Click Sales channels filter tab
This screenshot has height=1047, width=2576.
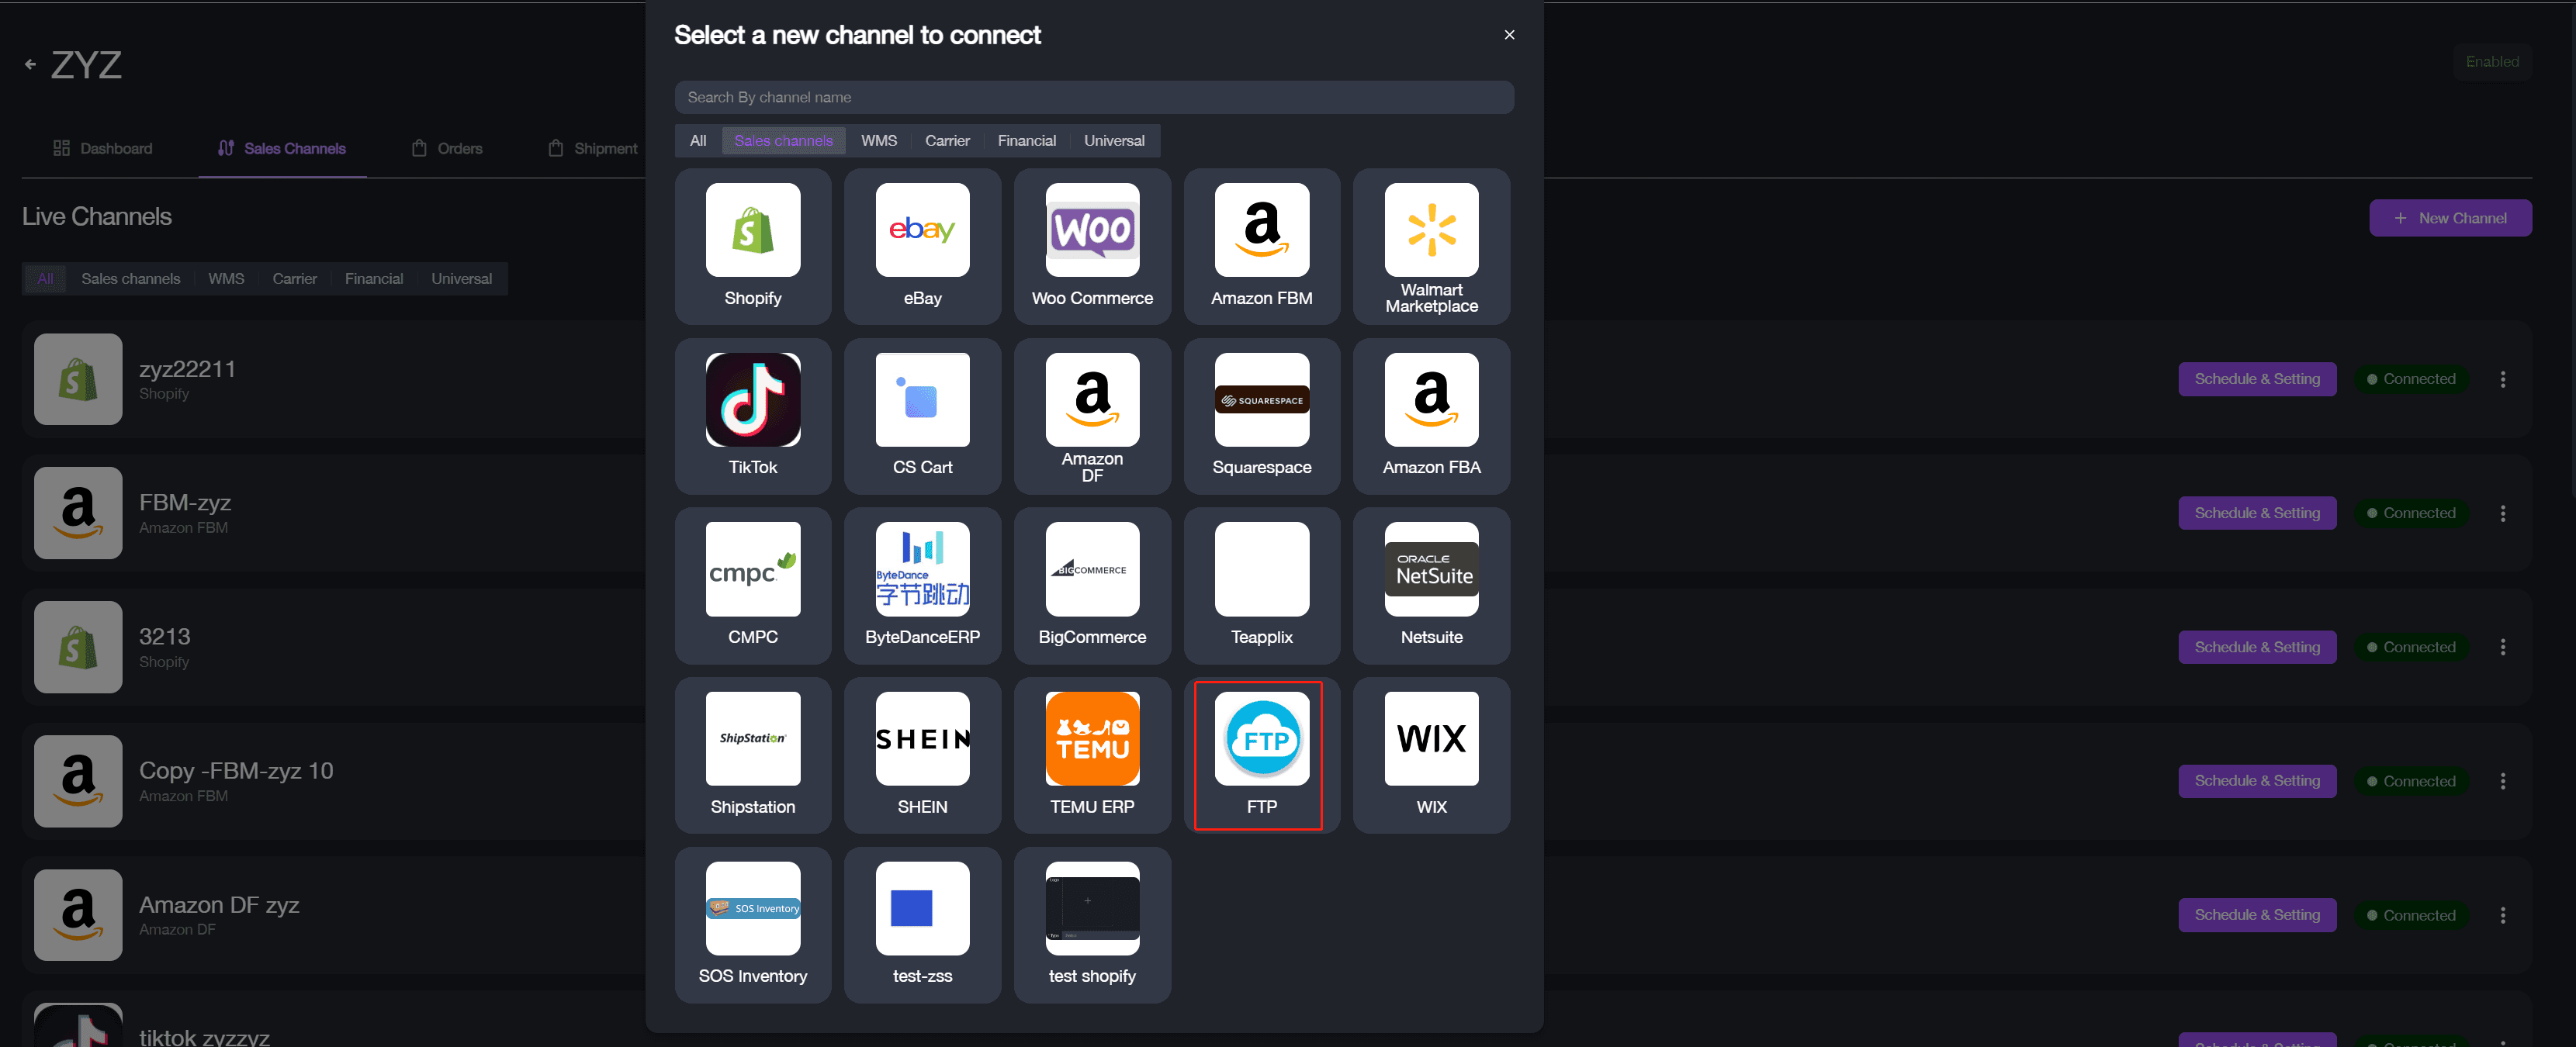point(784,140)
